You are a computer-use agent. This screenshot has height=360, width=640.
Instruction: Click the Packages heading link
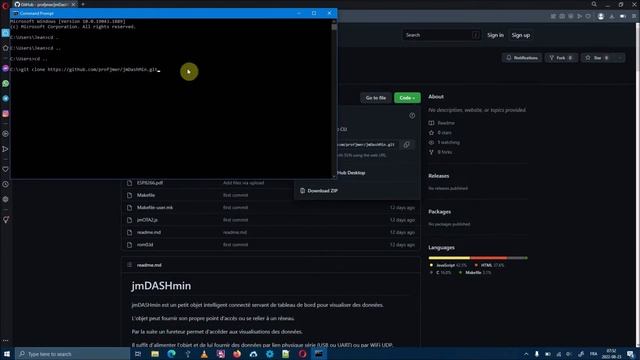click(440, 211)
